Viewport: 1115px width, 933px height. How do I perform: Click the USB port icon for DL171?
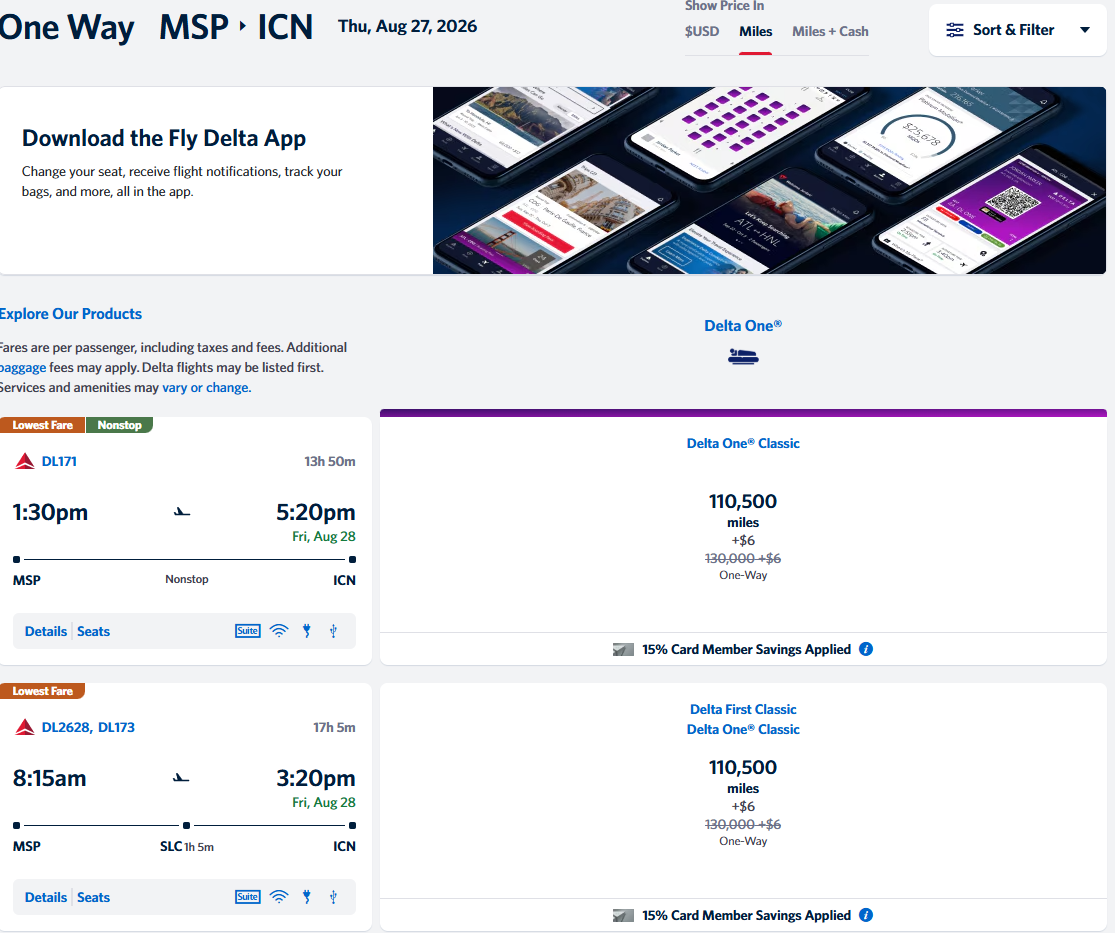(x=333, y=631)
